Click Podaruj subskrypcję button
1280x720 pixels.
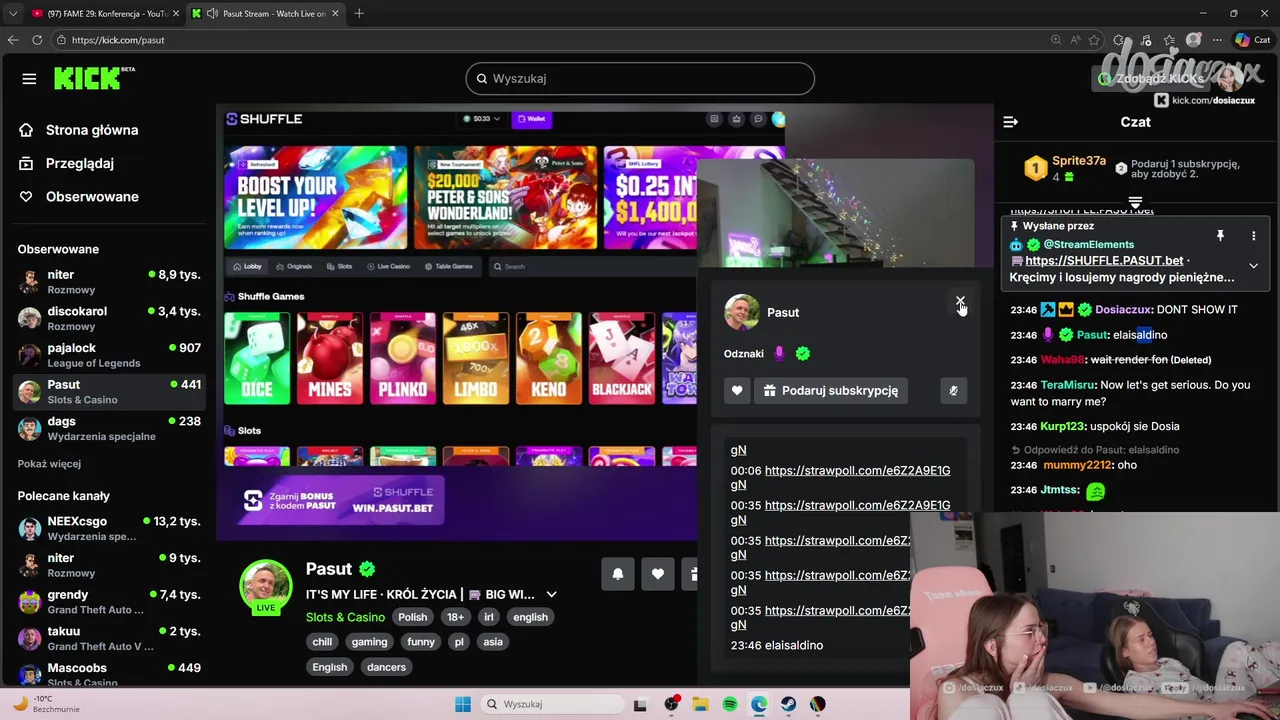pos(831,391)
